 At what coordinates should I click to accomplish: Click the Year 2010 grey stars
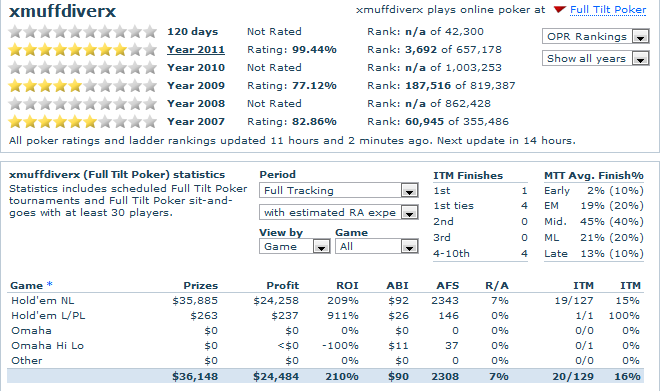(82, 68)
